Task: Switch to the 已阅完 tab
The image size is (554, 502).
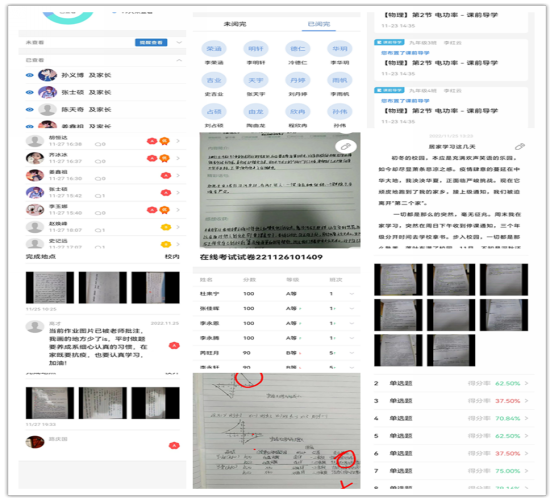Action: coord(319,24)
